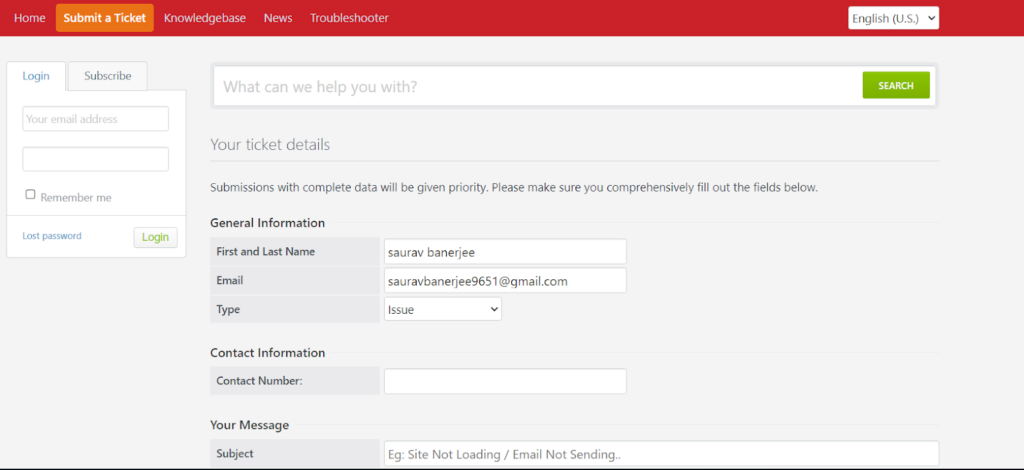Switch to the Login tab

tap(36, 76)
